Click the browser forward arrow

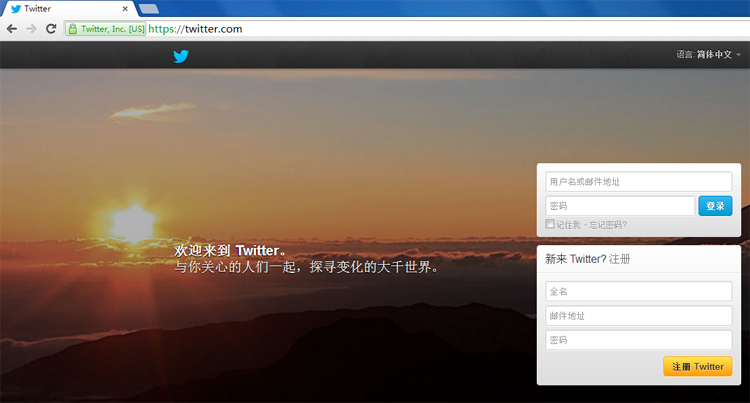pos(31,29)
